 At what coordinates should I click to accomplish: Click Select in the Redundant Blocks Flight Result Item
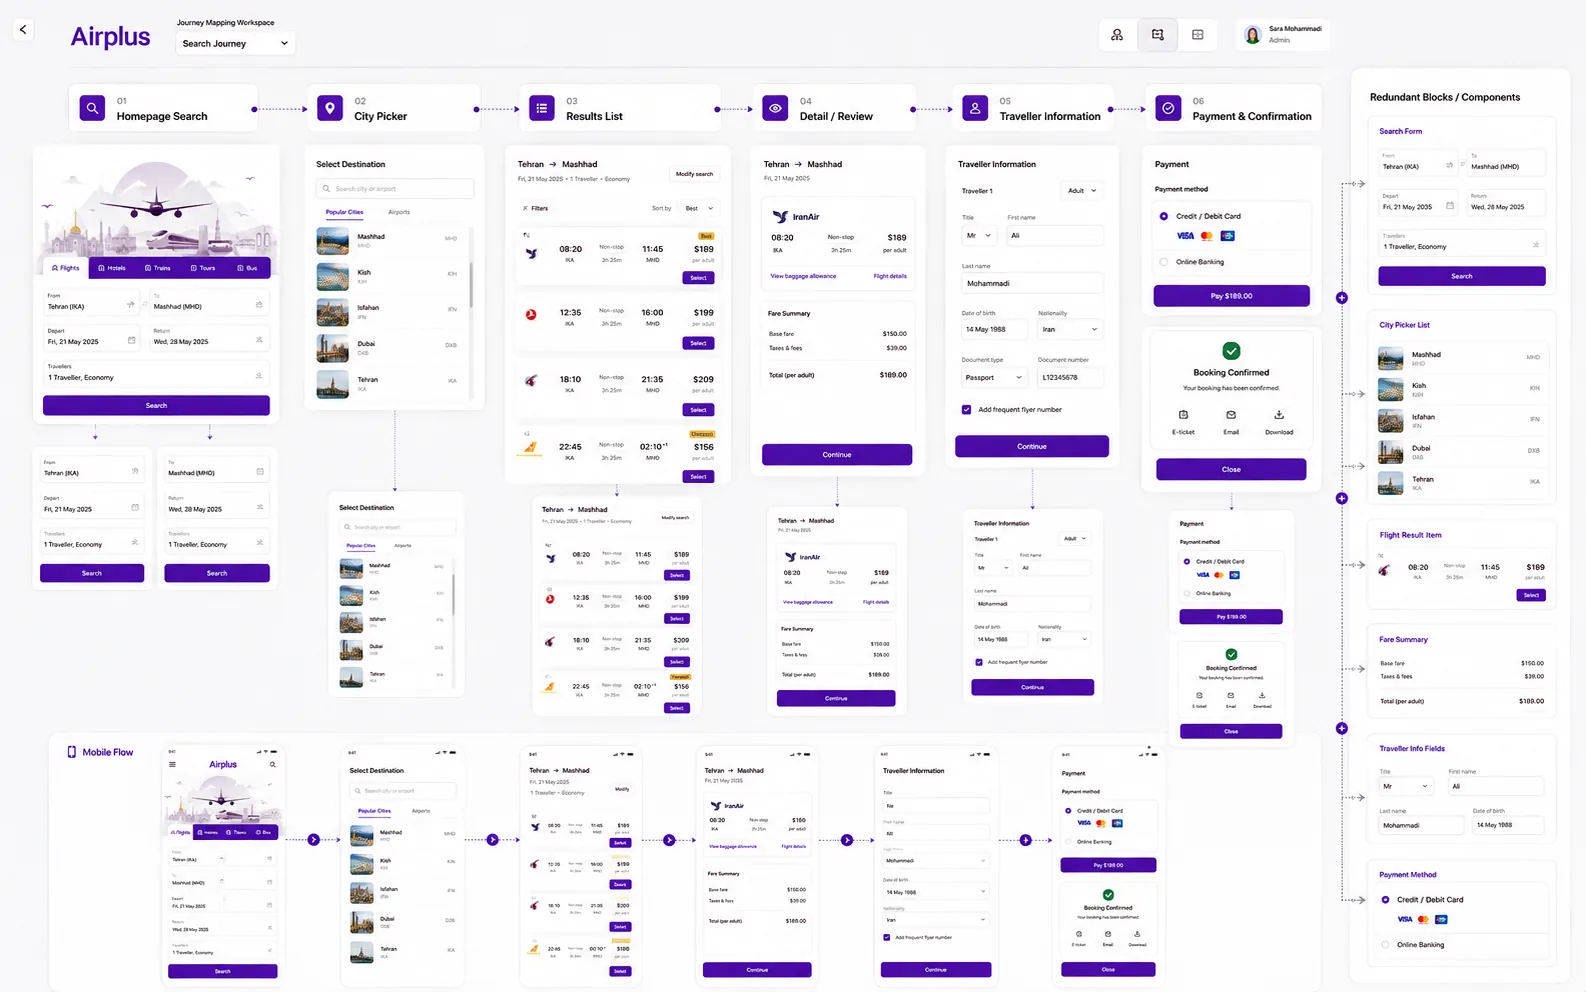pos(1531,595)
